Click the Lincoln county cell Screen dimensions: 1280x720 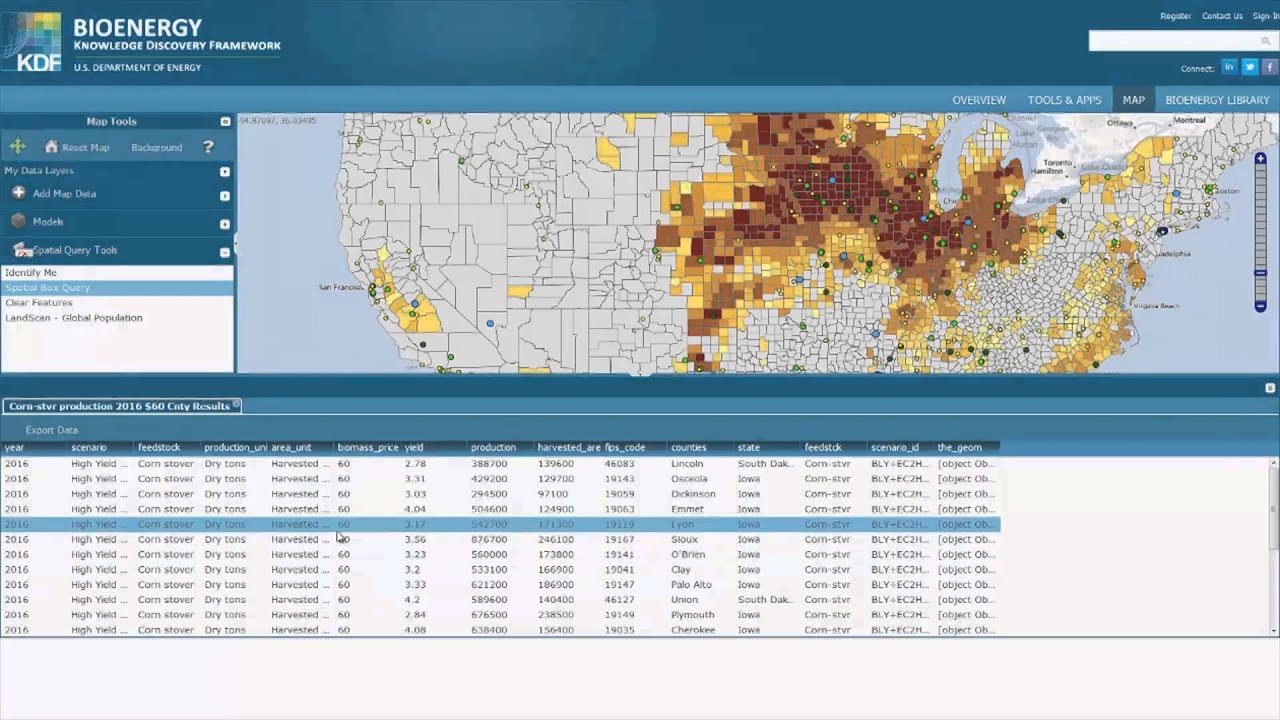[x=702, y=464]
